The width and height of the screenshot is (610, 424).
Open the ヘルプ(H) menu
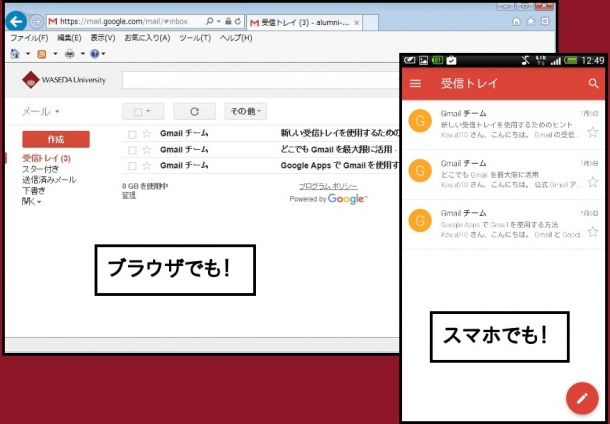coord(236,38)
